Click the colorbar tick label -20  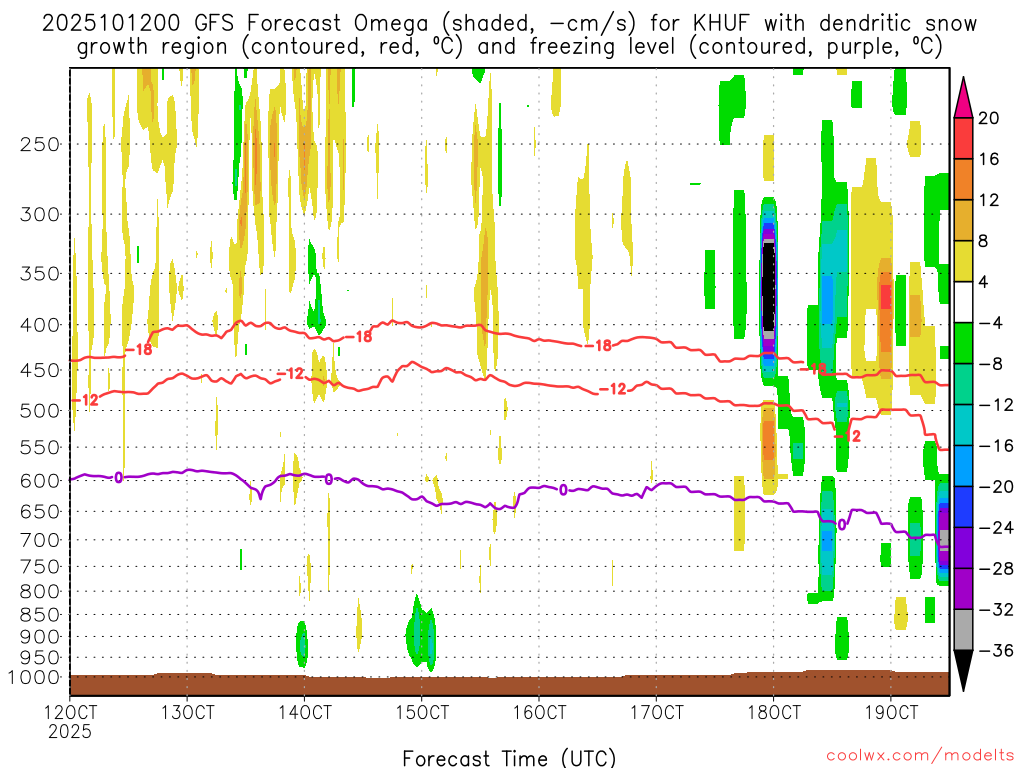(x=996, y=487)
